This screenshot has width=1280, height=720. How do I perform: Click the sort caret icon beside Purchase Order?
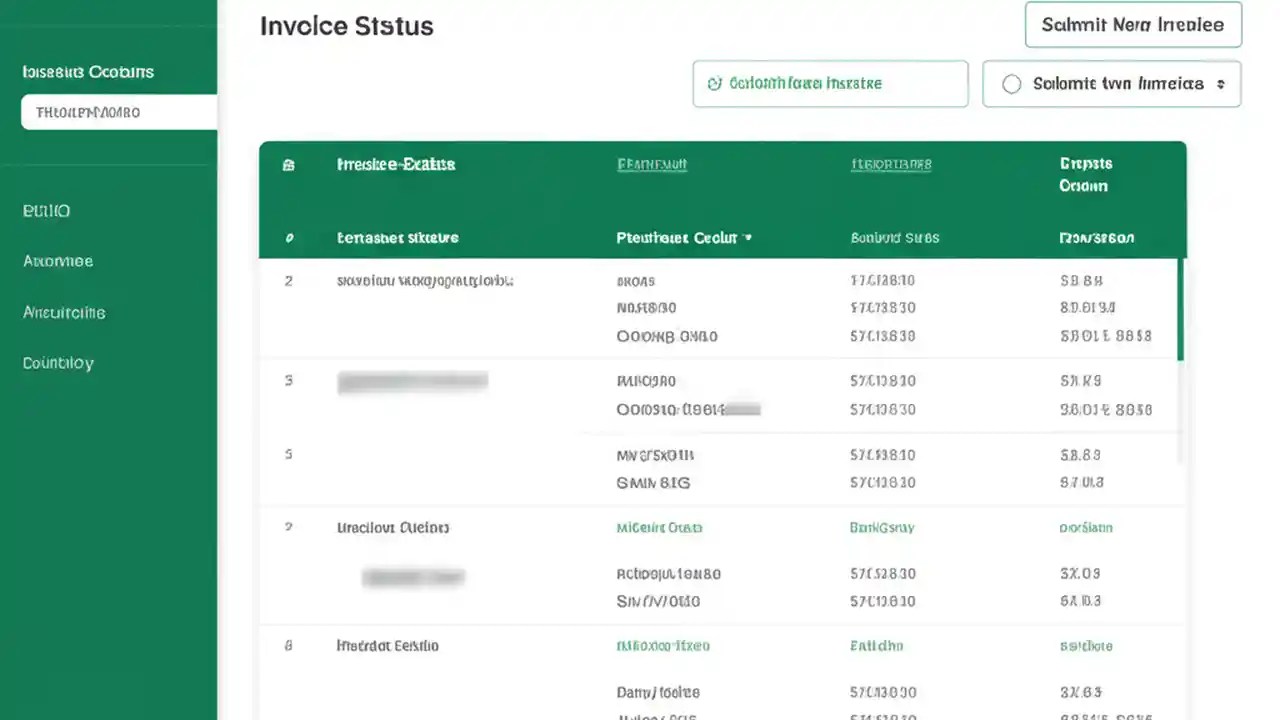pyautogui.click(x=748, y=238)
